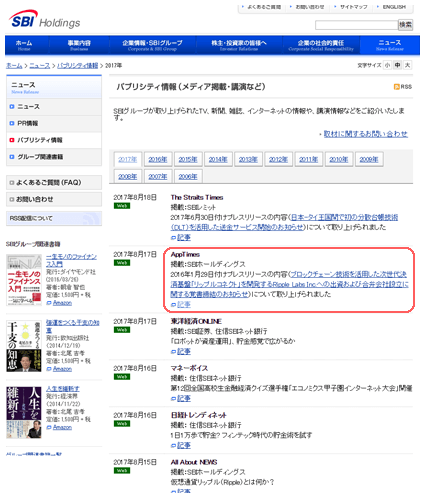Select the 2006年 year tab
The image size is (425, 498).
coord(188,176)
